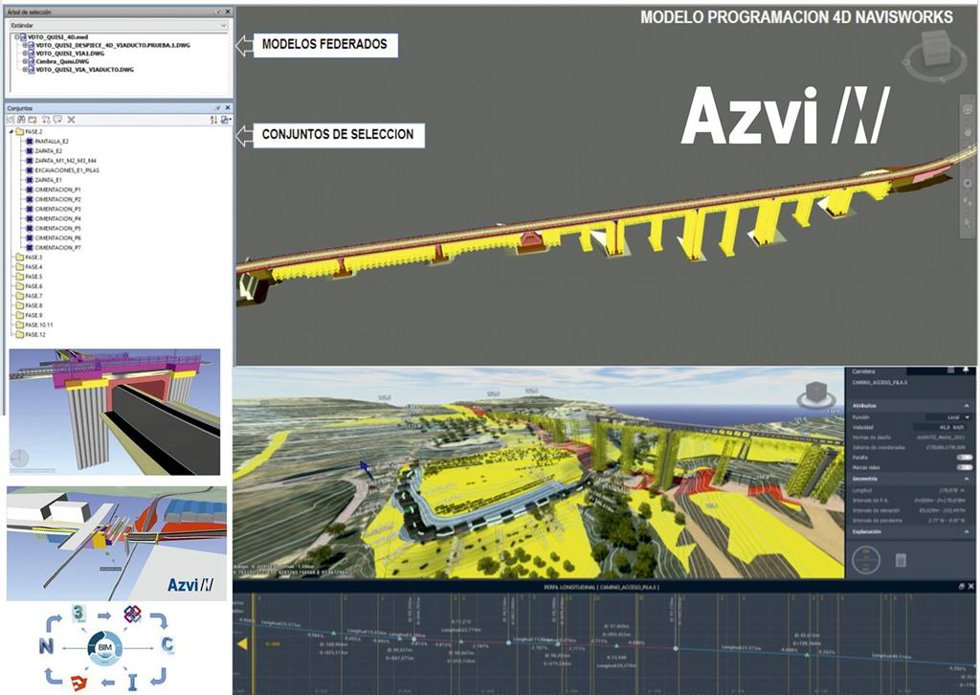Click the calculator icon in properties panel
Viewport: 980px width, 695px height.
coord(901,560)
